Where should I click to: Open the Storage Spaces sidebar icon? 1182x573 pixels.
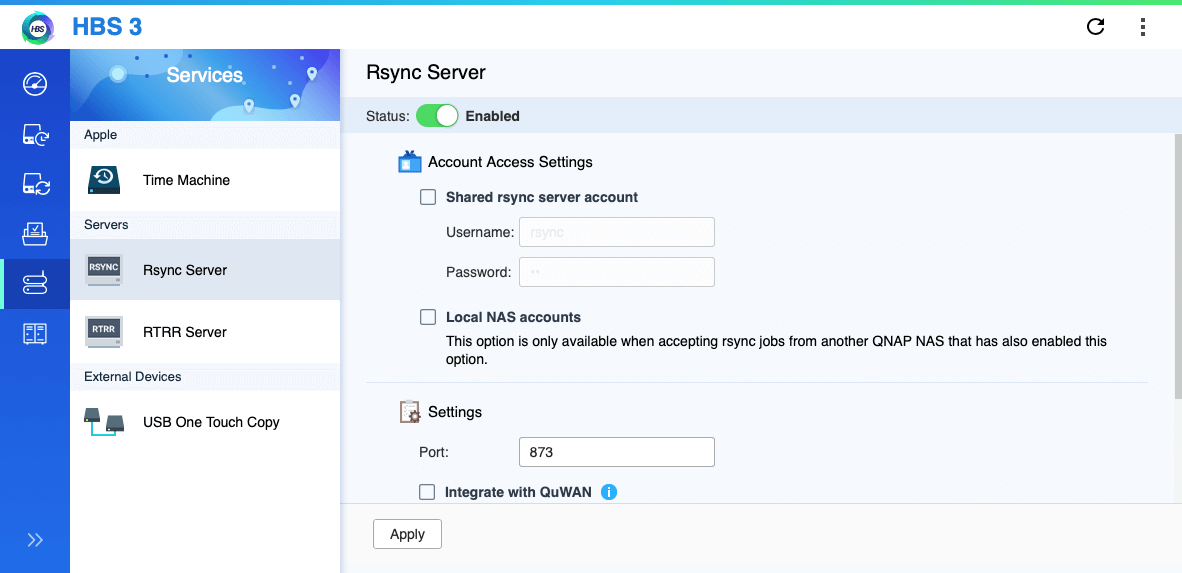pyautogui.click(x=35, y=334)
